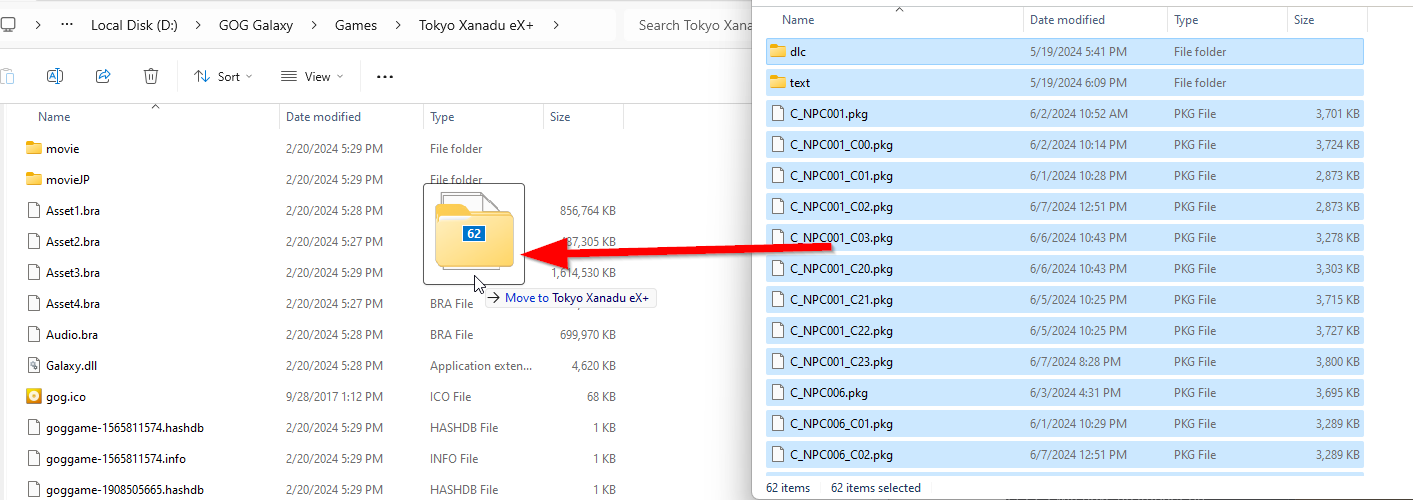This screenshot has height=500, width=1413.
Task: Click the Tokyo Xanadu eX+ breadcrumb
Action: 476,25
